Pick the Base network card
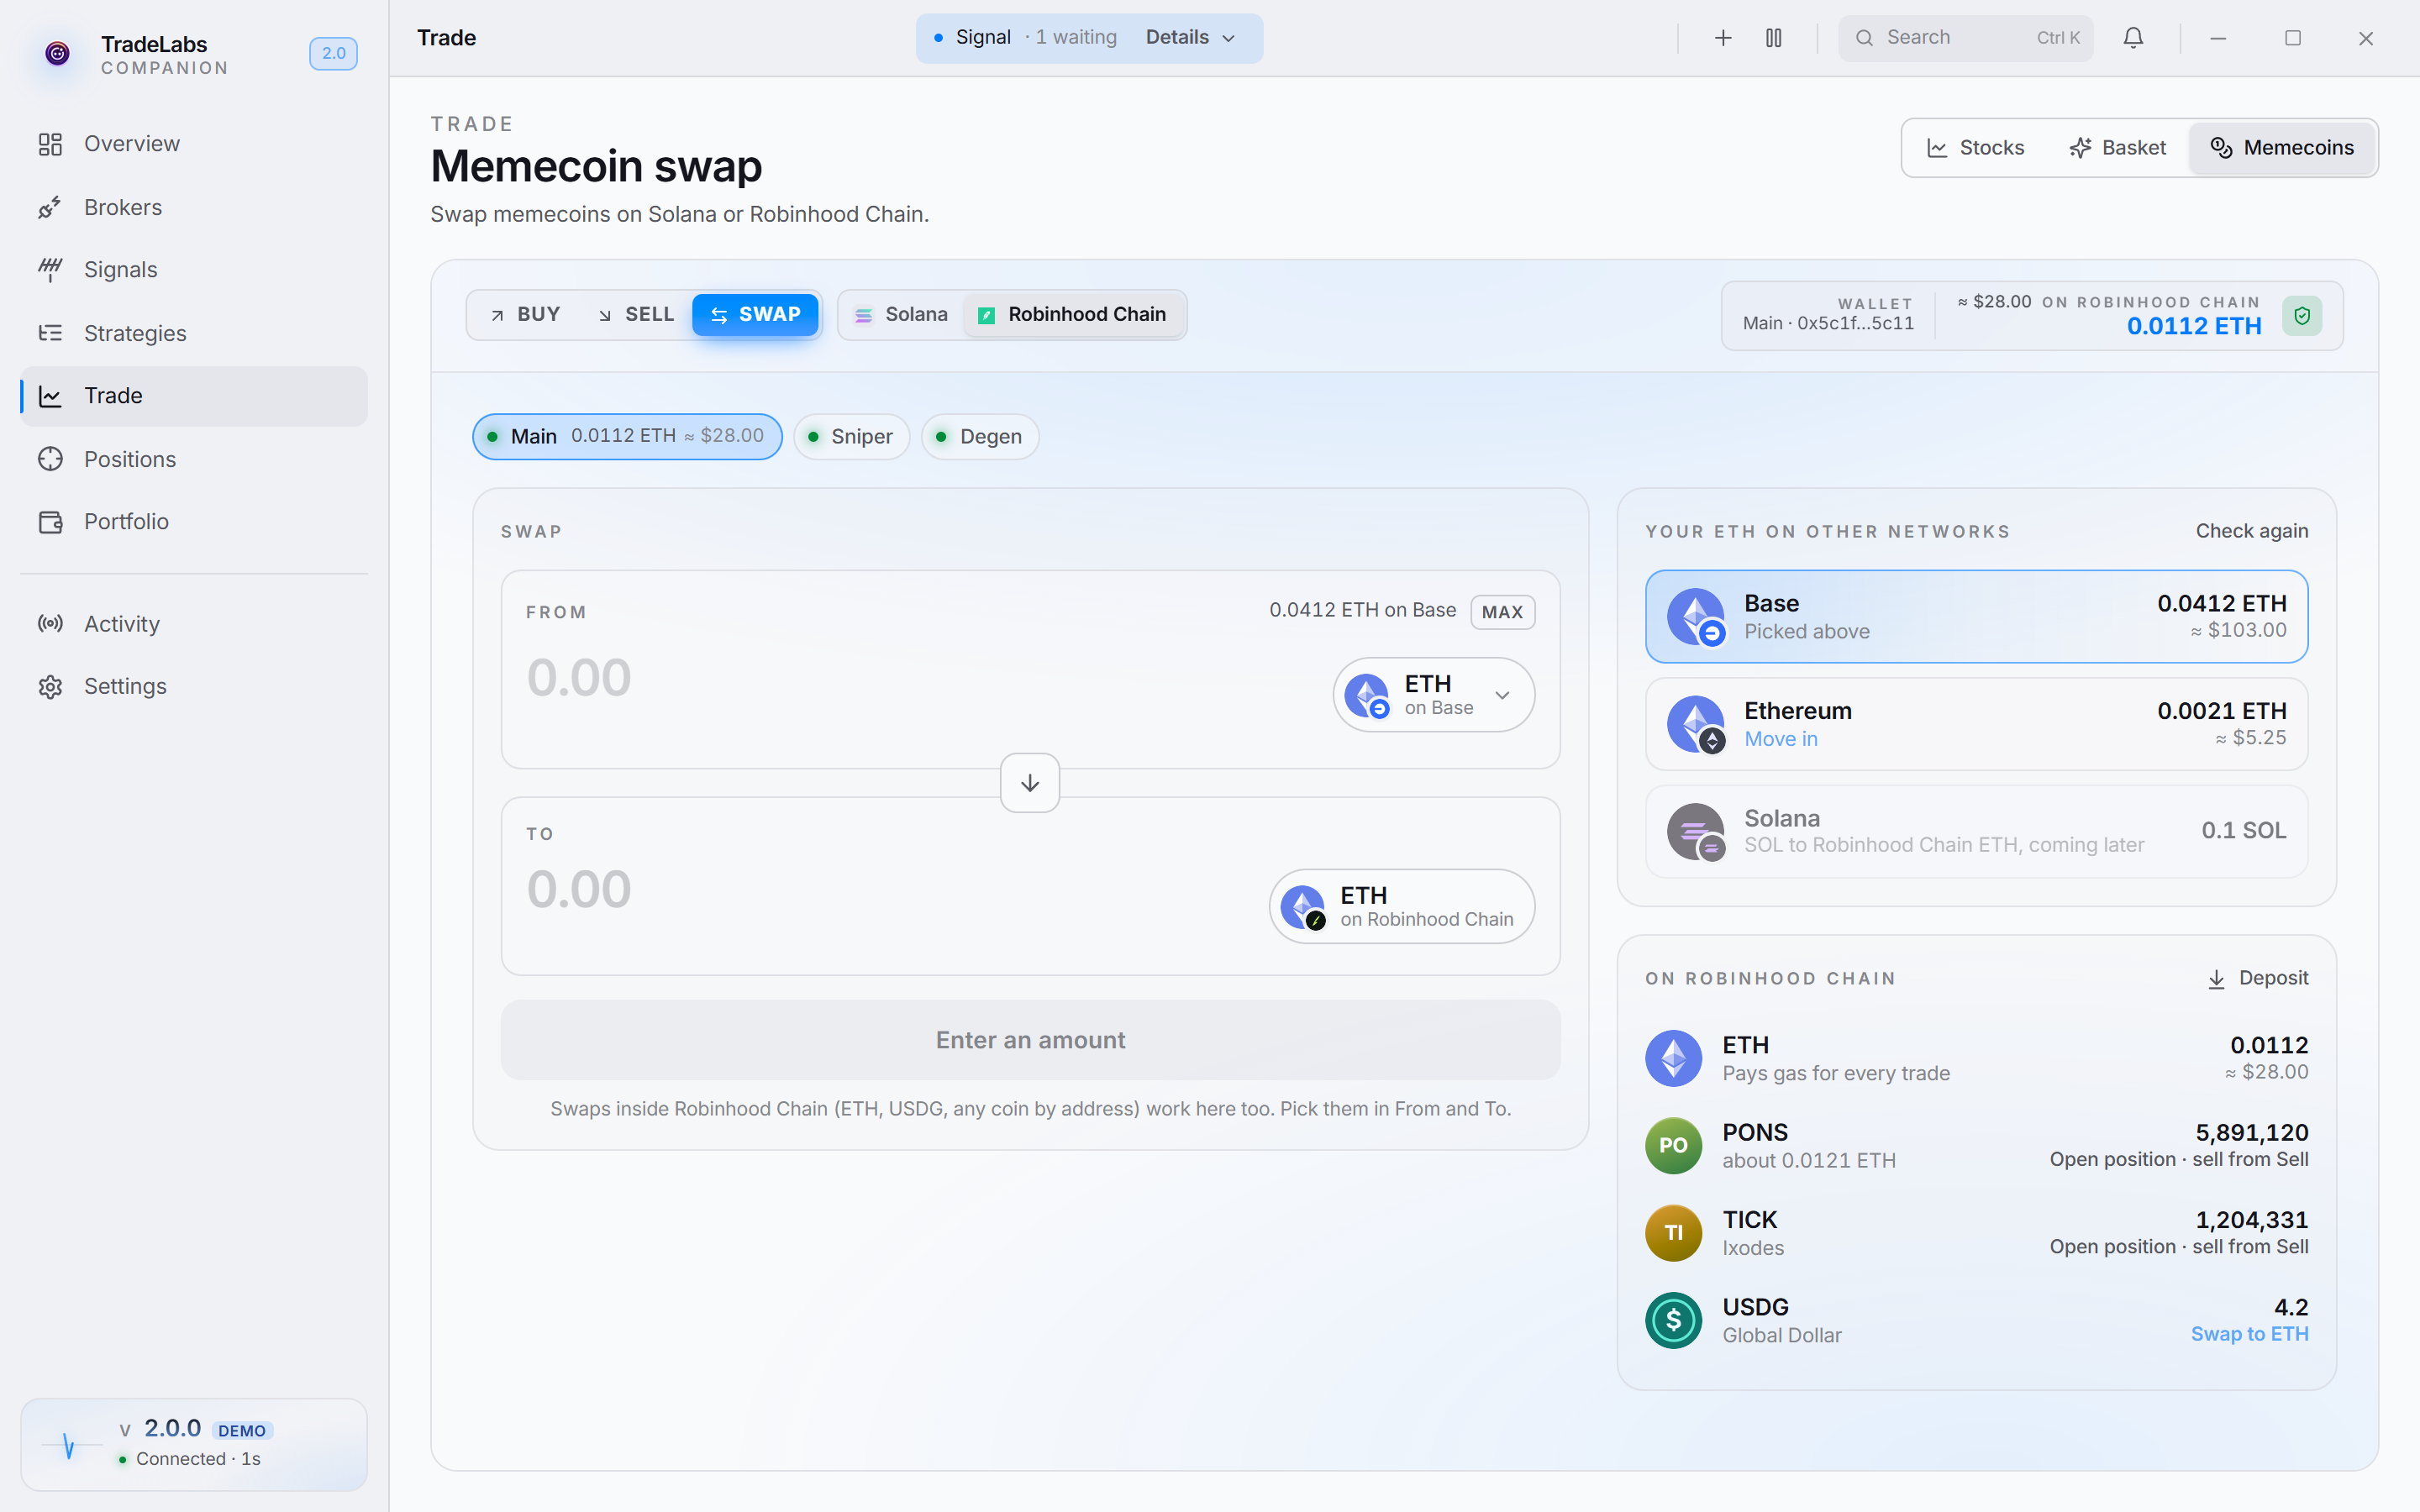This screenshot has width=2420, height=1512. [x=1976, y=617]
